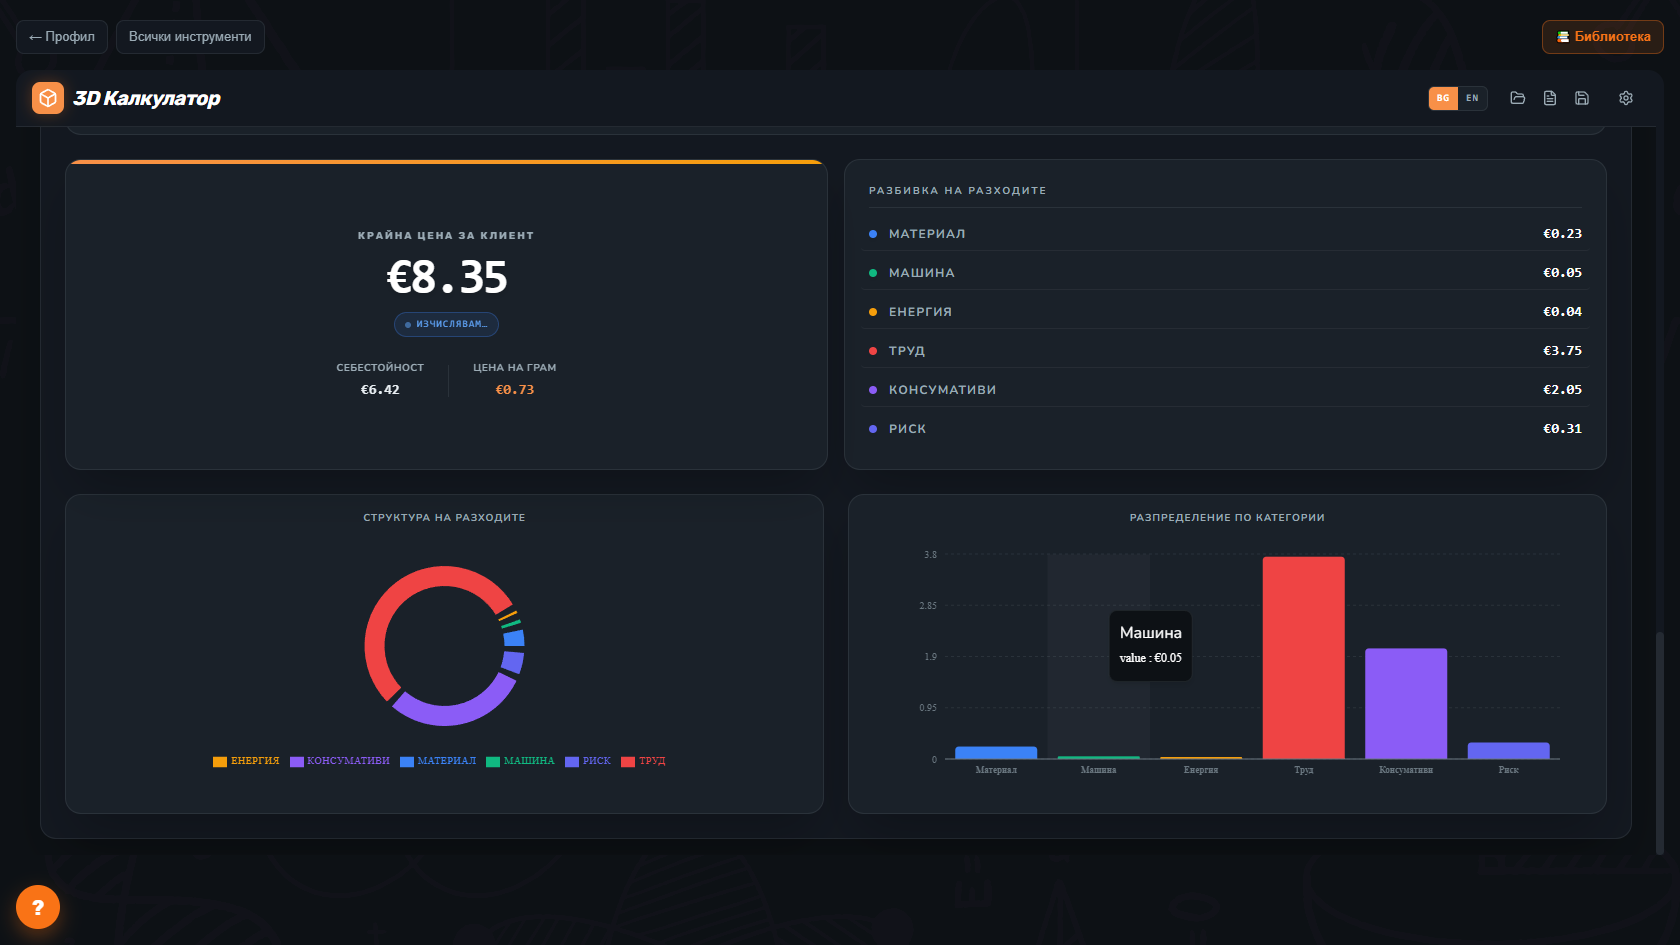Open help with the question mark button
Image resolution: width=1680 pixels, height=945 pixels.
[x=38, y=907]
